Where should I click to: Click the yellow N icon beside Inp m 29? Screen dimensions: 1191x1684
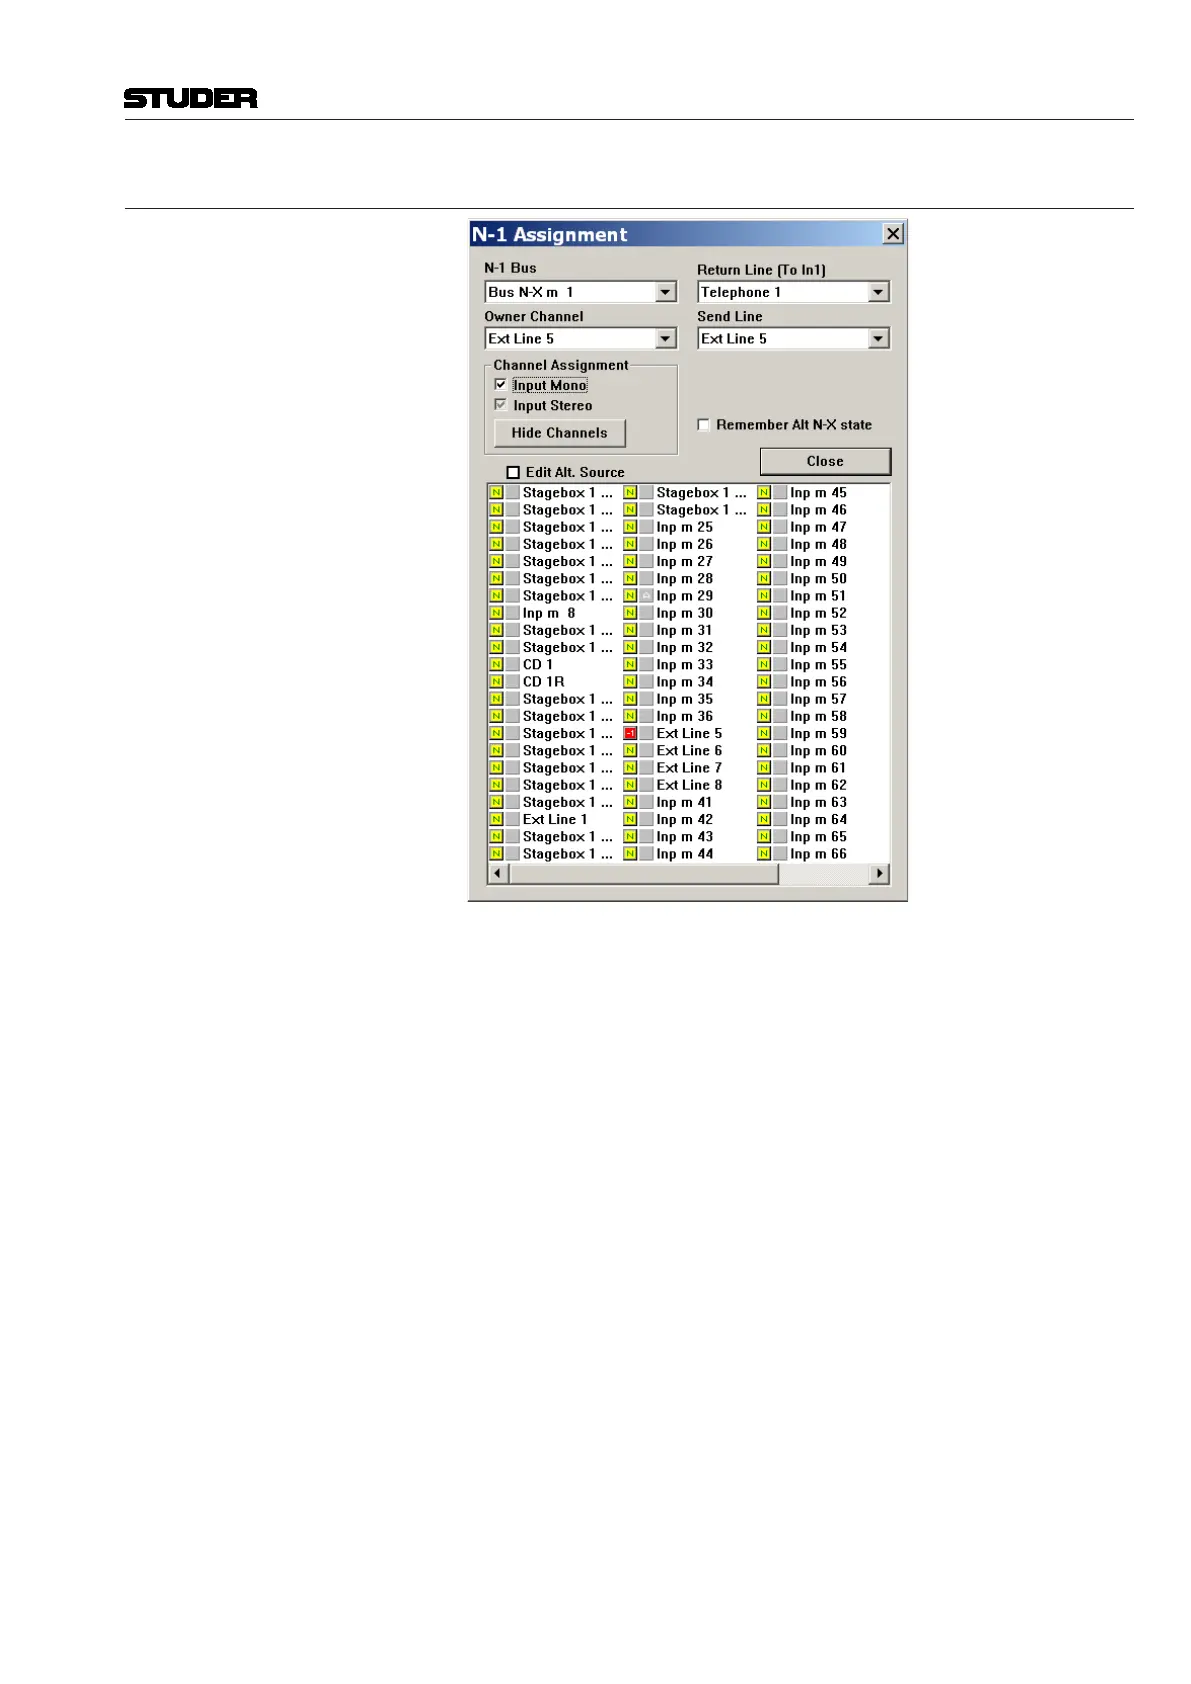coord(630,596)
